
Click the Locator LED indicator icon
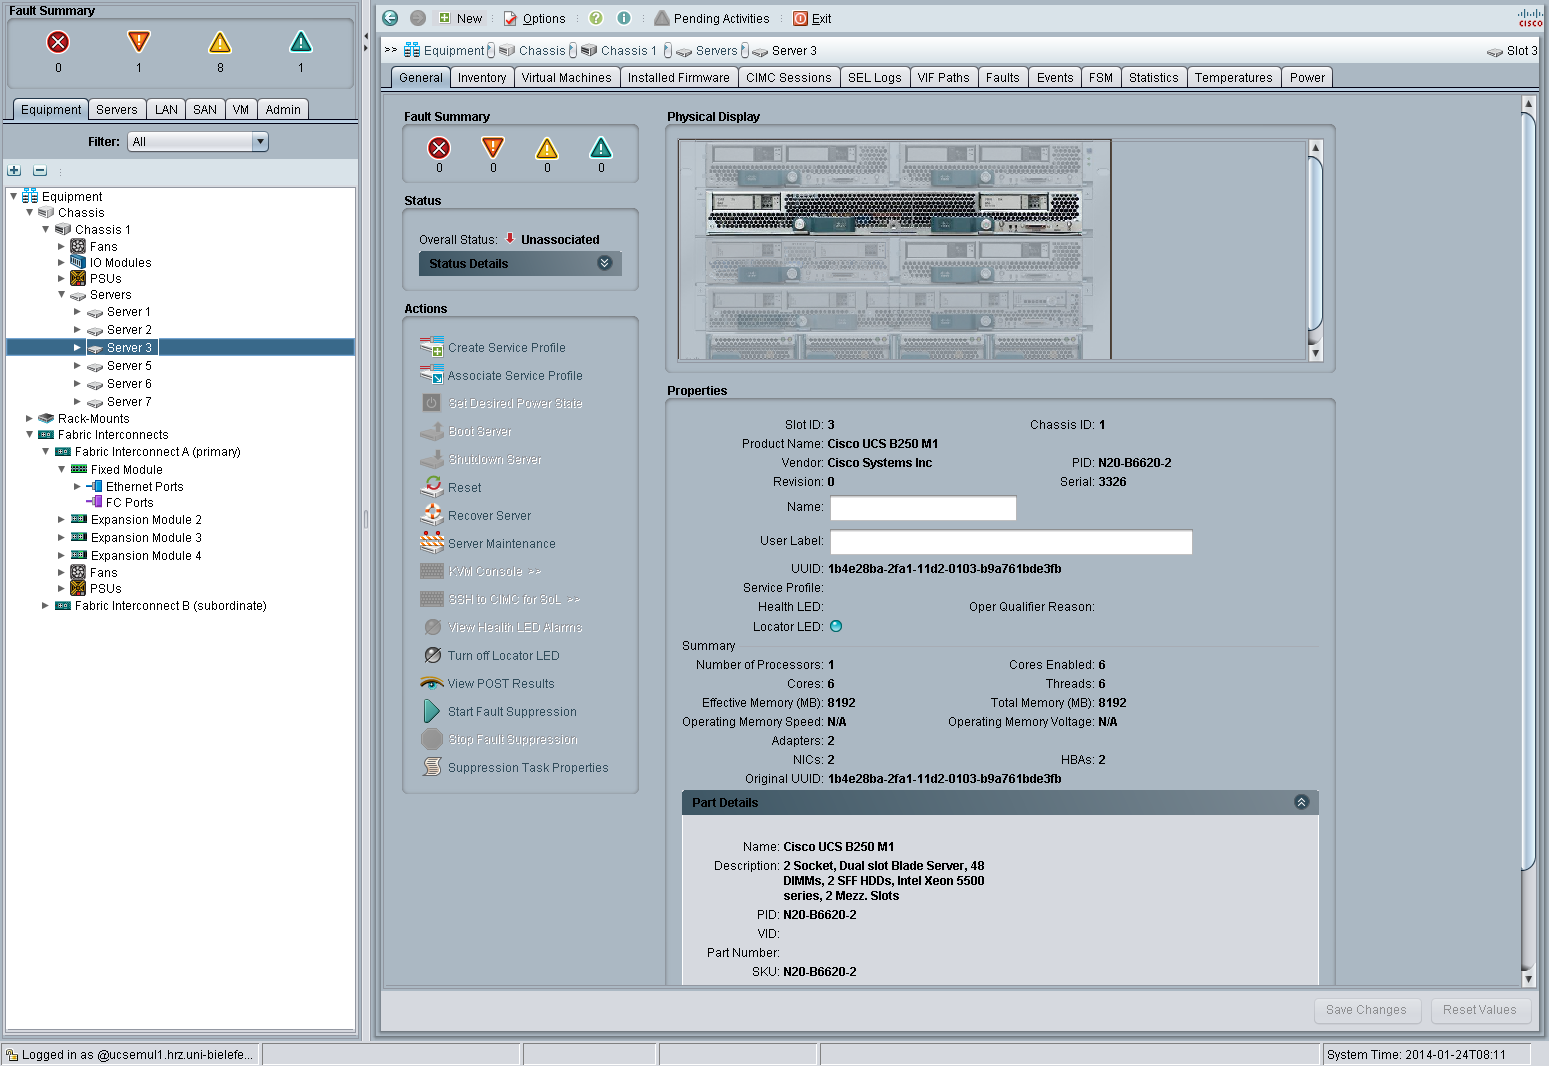click(x=836, y=627)
